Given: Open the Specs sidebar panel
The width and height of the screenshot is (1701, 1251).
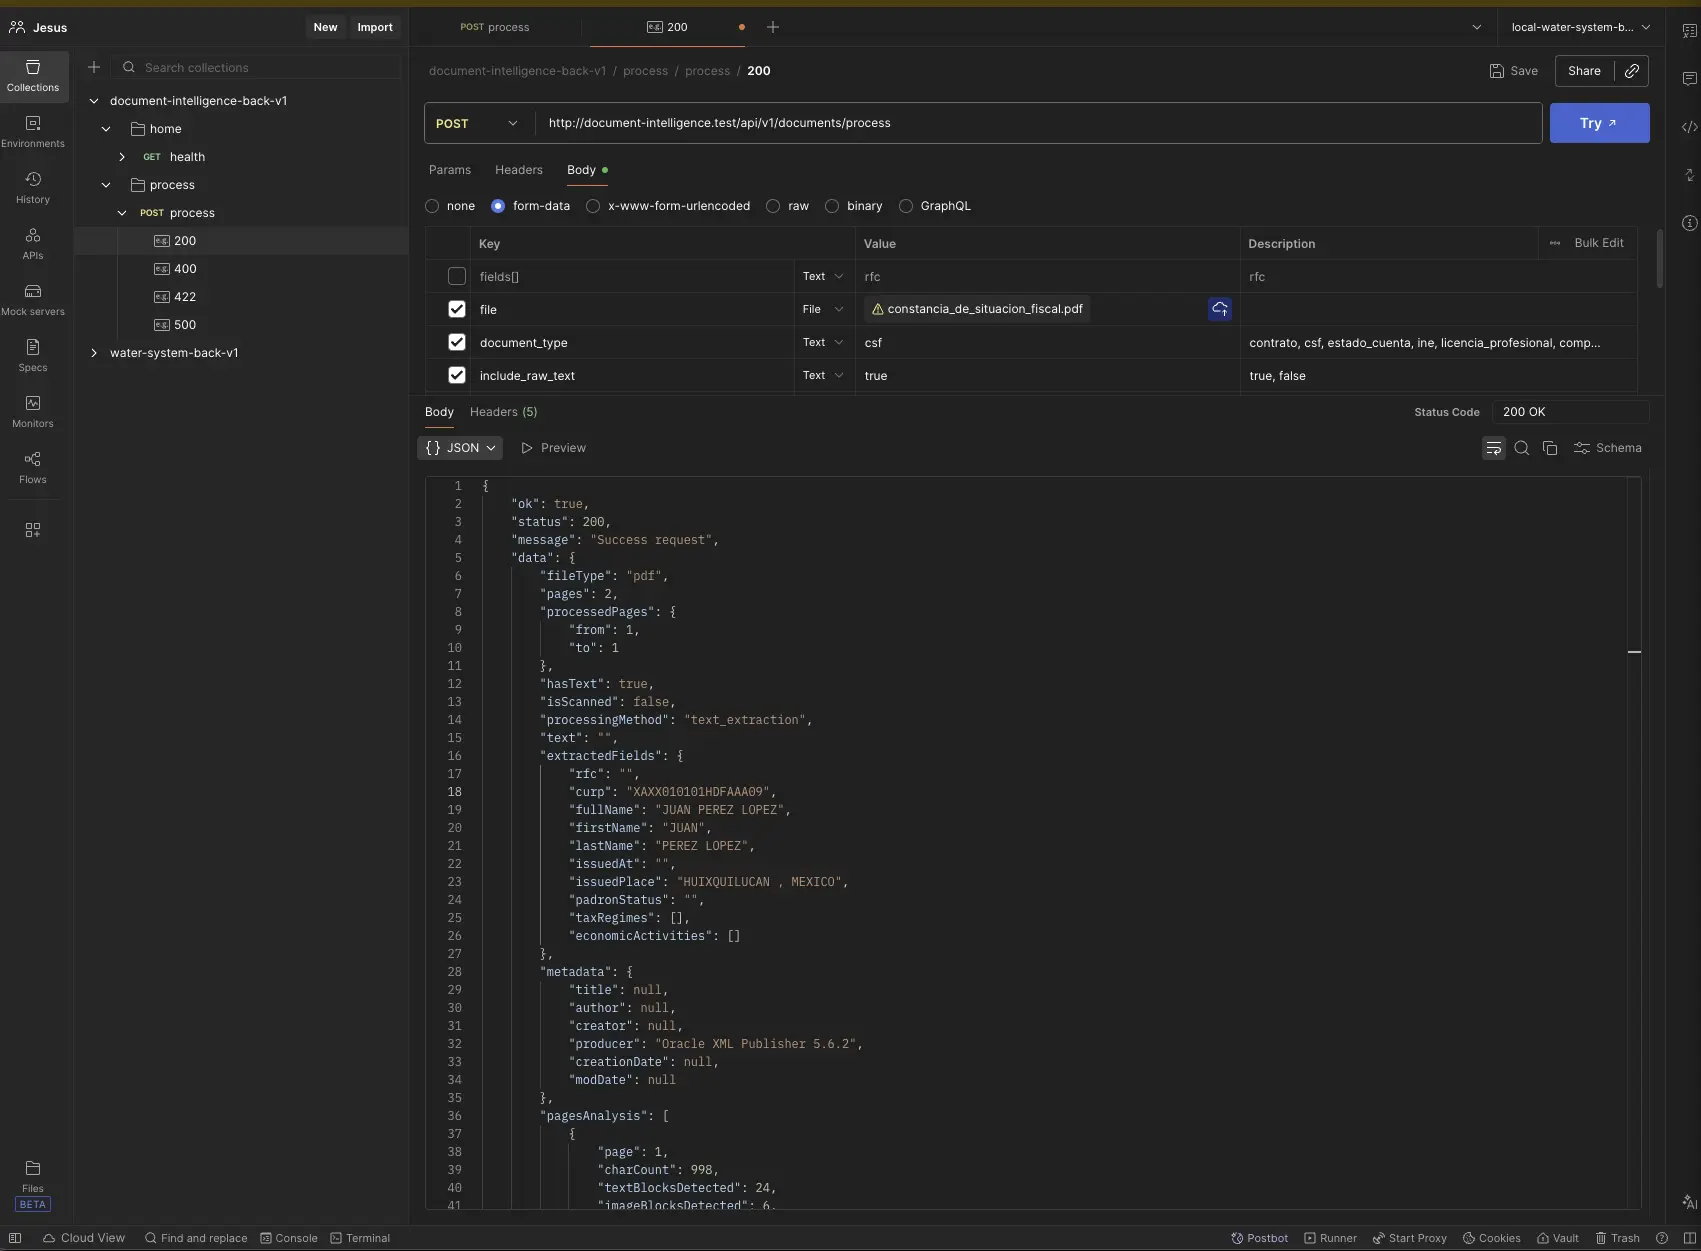Looking at the screenshot, I should point(33,355).
